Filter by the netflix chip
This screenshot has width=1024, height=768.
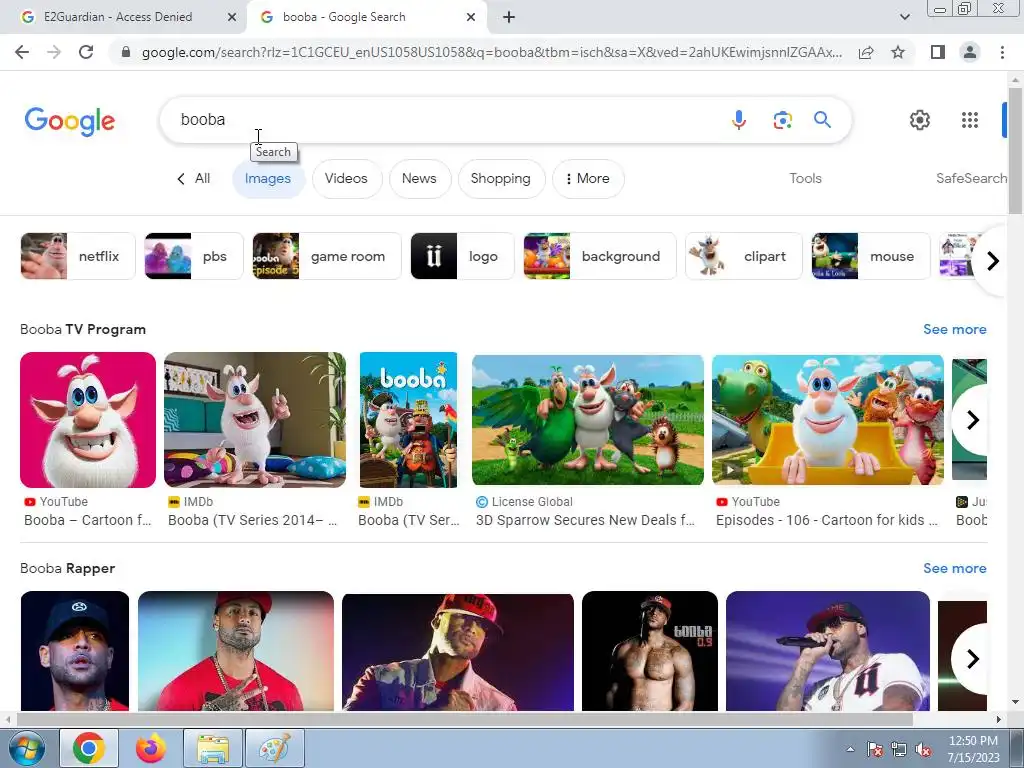(x=78, y=256)
